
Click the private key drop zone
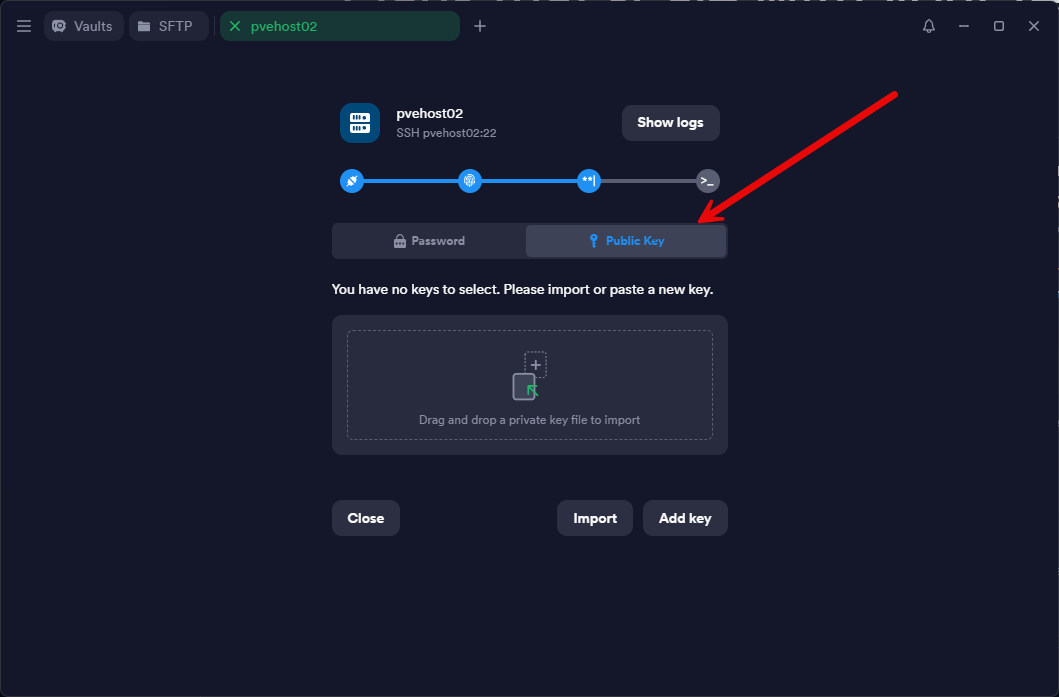click(x=530, y=385)
